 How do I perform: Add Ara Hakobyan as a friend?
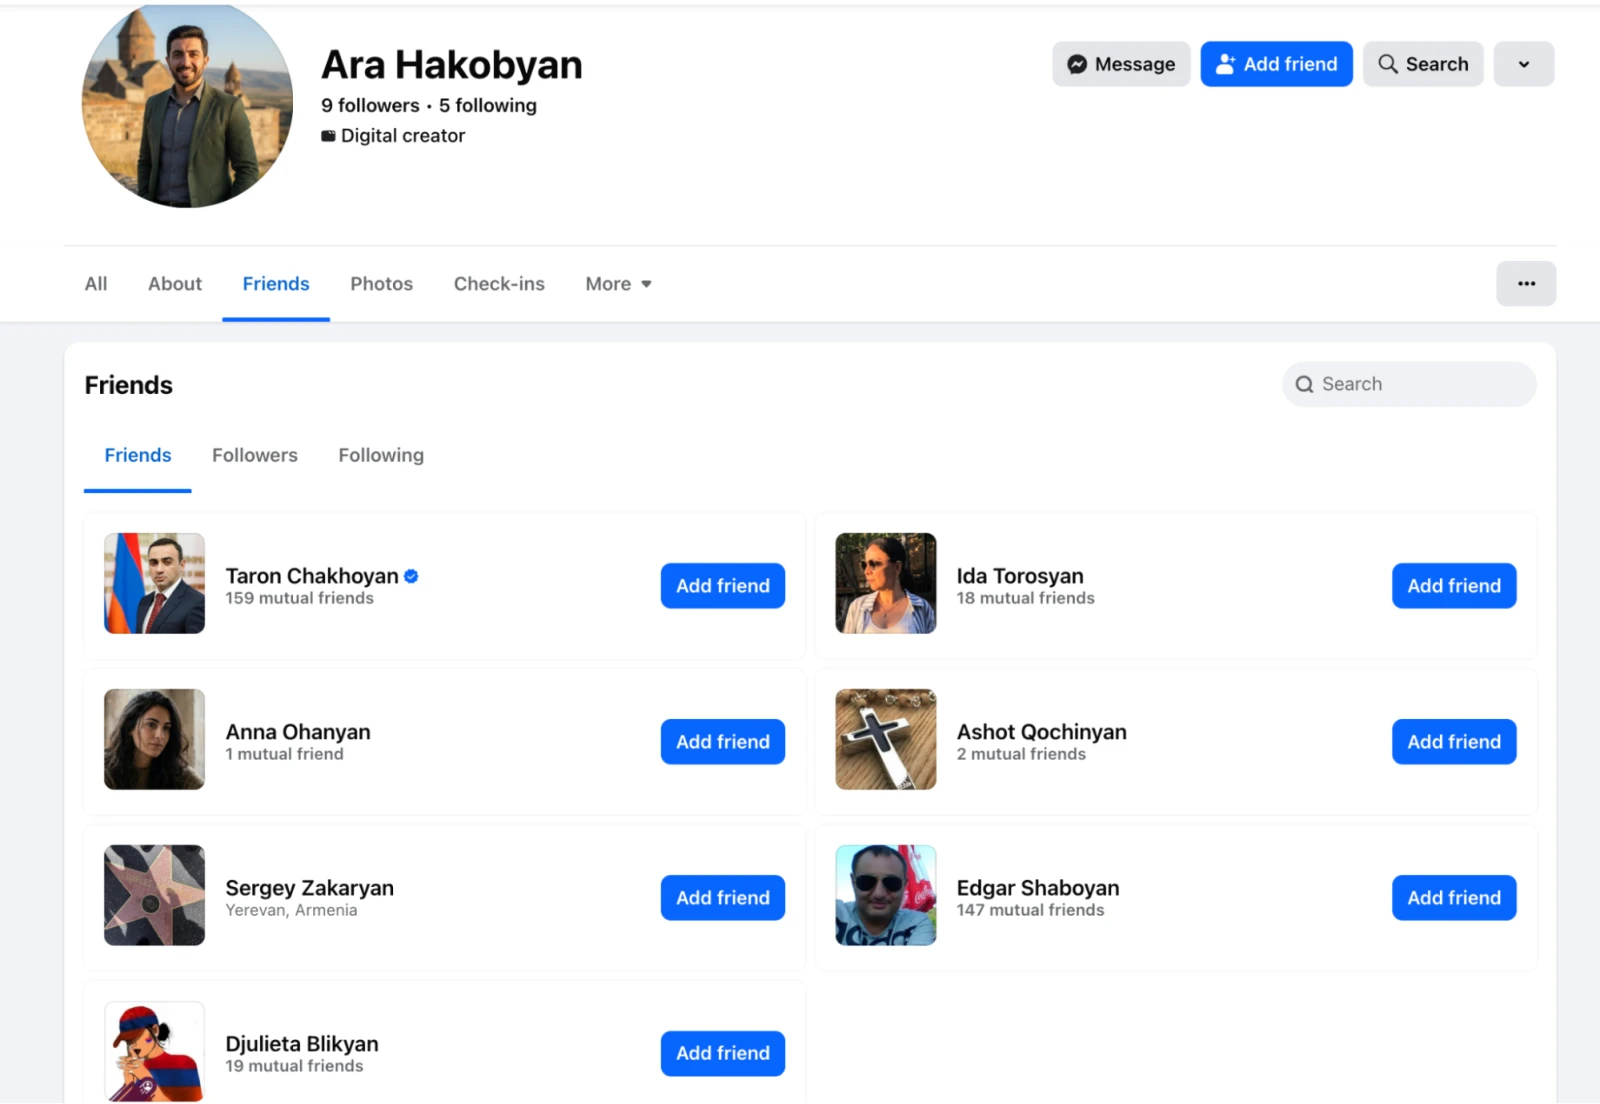point(1277,64)
